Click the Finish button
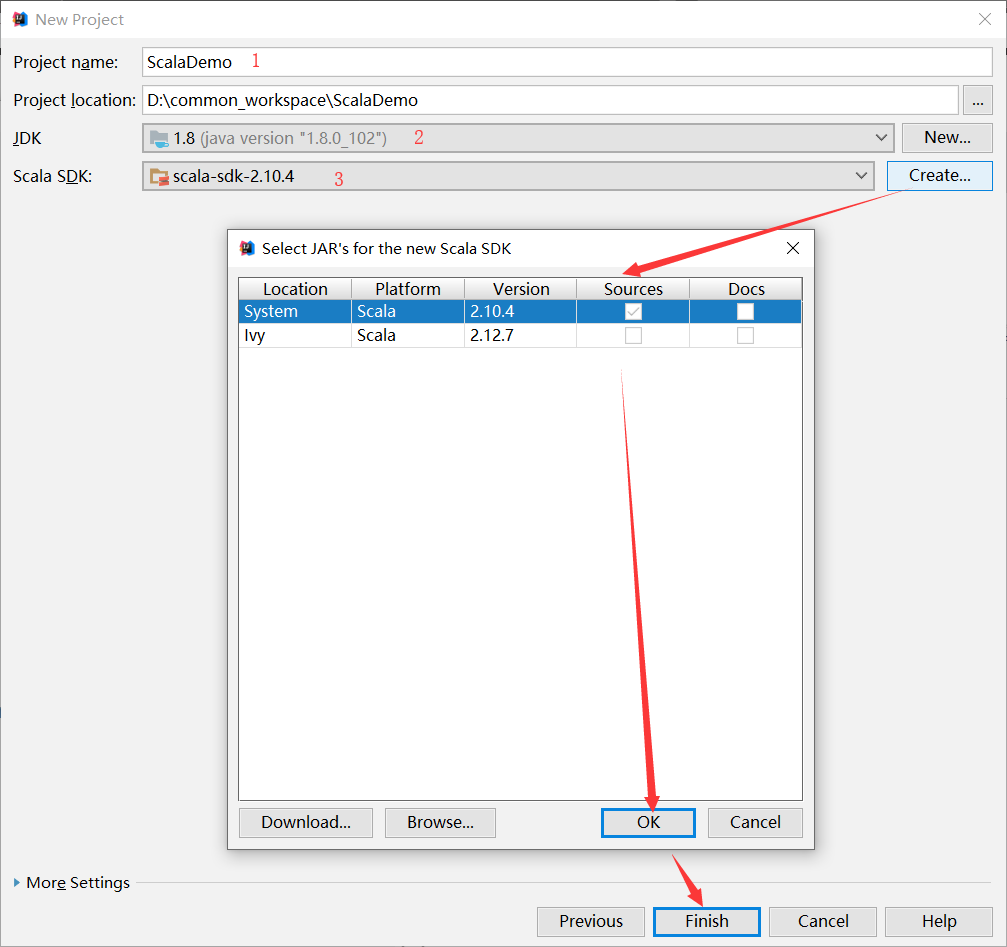The height and width of the screenshot is (947, 1007). 706,921
